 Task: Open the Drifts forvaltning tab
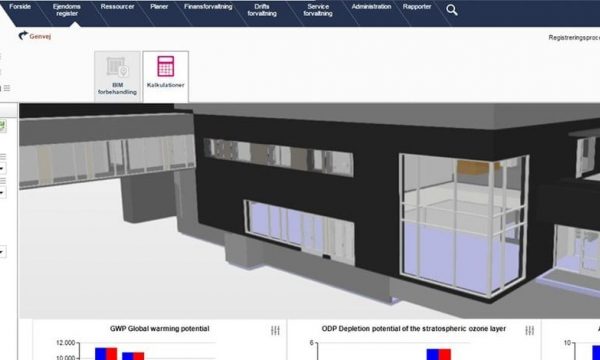(x=262, y=10)
